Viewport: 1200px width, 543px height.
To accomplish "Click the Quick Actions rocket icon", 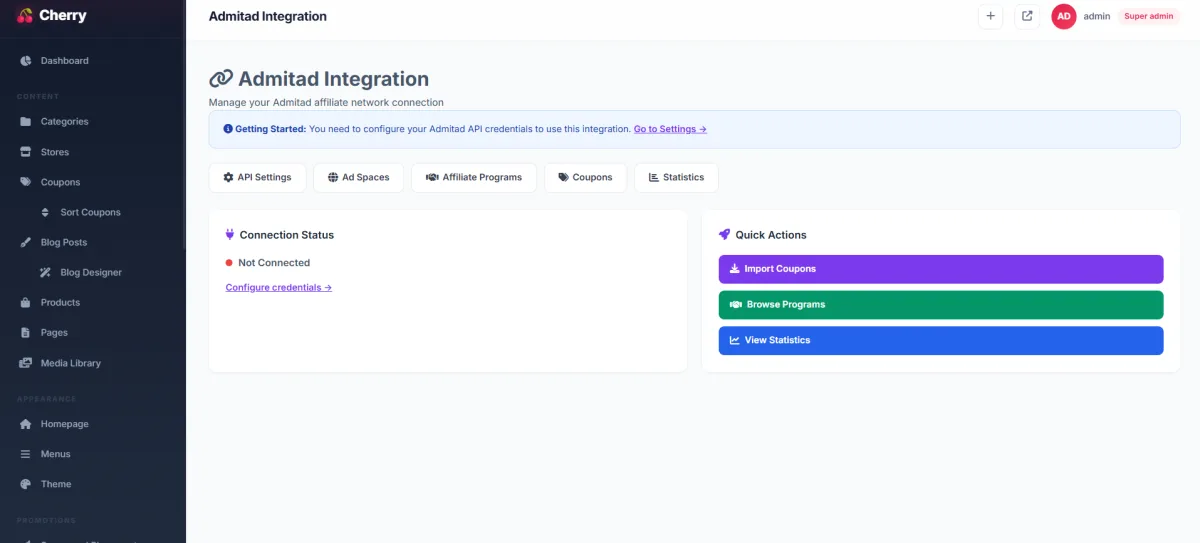I will click(725, 235).
